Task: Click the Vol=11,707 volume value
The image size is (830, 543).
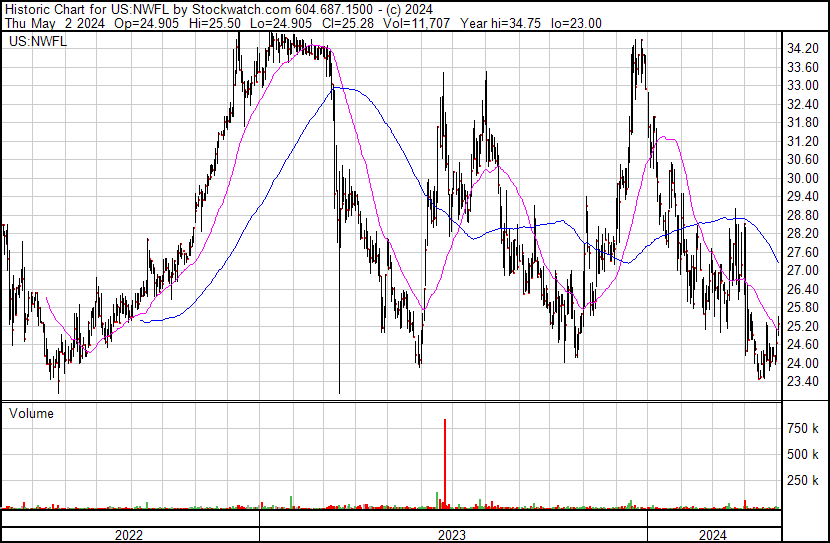Action: 416,23
